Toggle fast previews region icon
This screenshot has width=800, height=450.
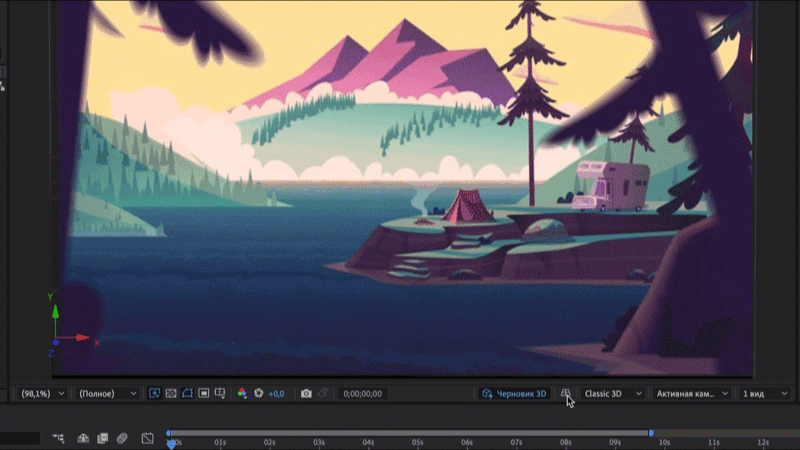coord(155,394)
